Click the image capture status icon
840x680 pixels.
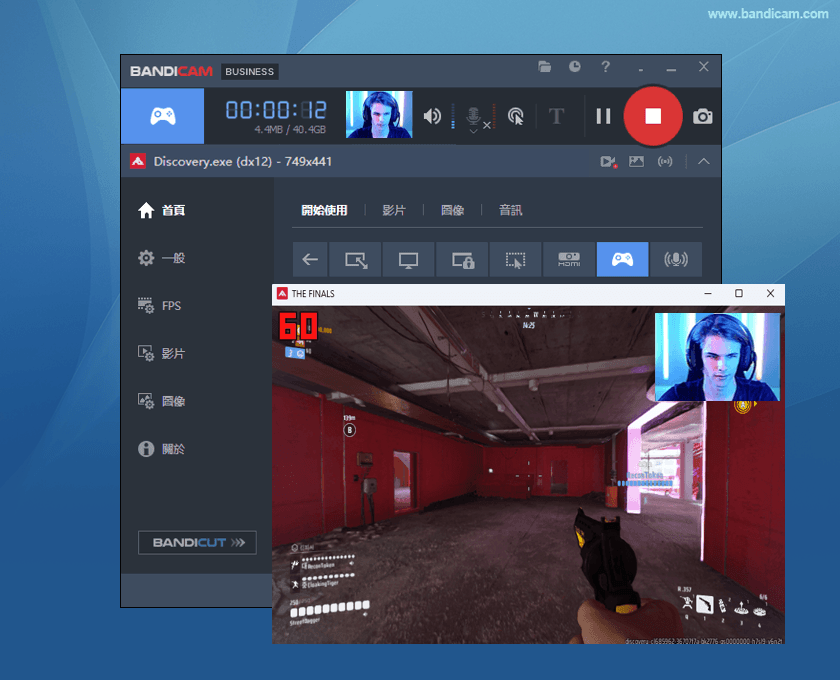coord(636,161)
